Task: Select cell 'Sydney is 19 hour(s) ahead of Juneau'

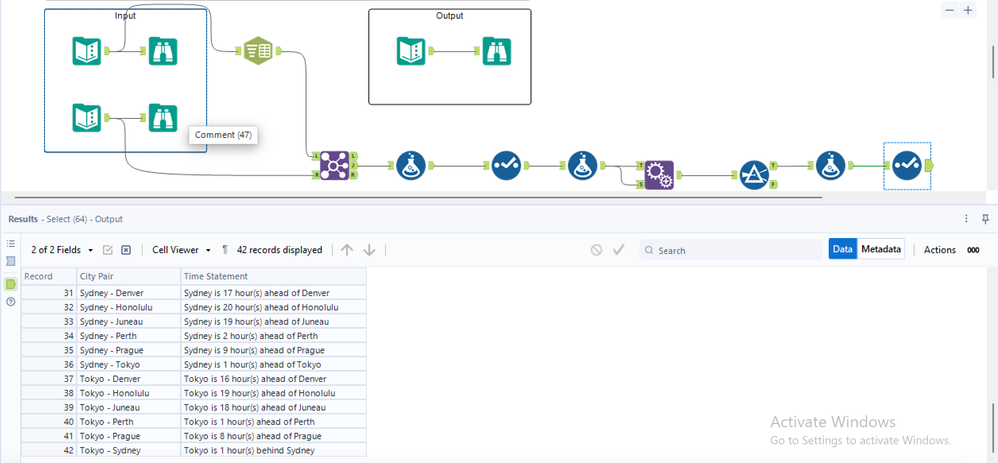Action: (274, 322)
